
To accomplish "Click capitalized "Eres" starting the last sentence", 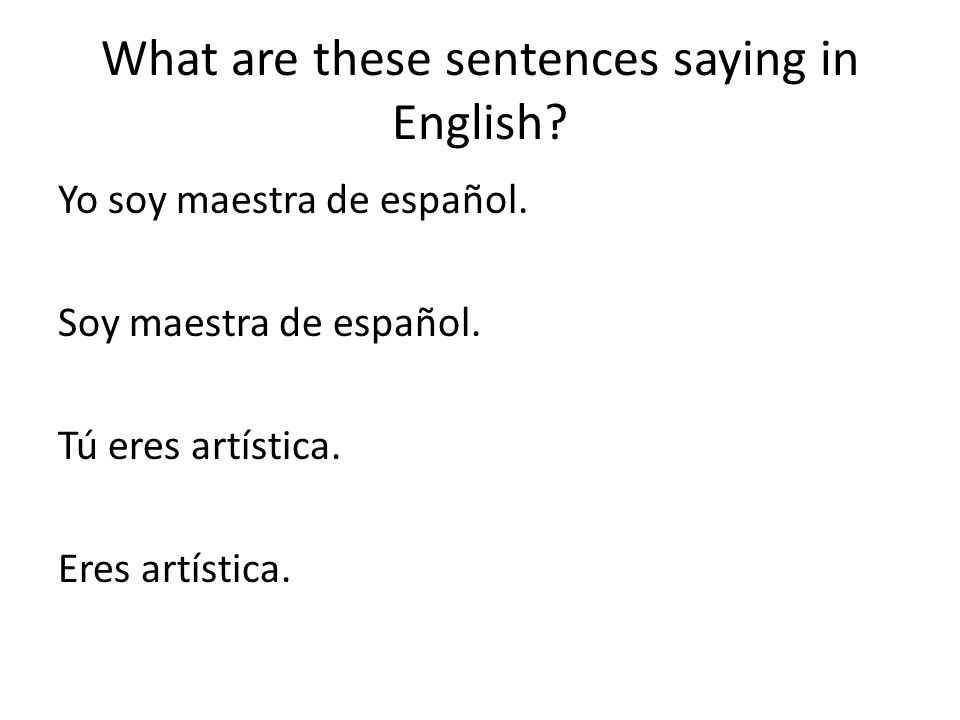I will pyautogui.click(x=94, y=569).
